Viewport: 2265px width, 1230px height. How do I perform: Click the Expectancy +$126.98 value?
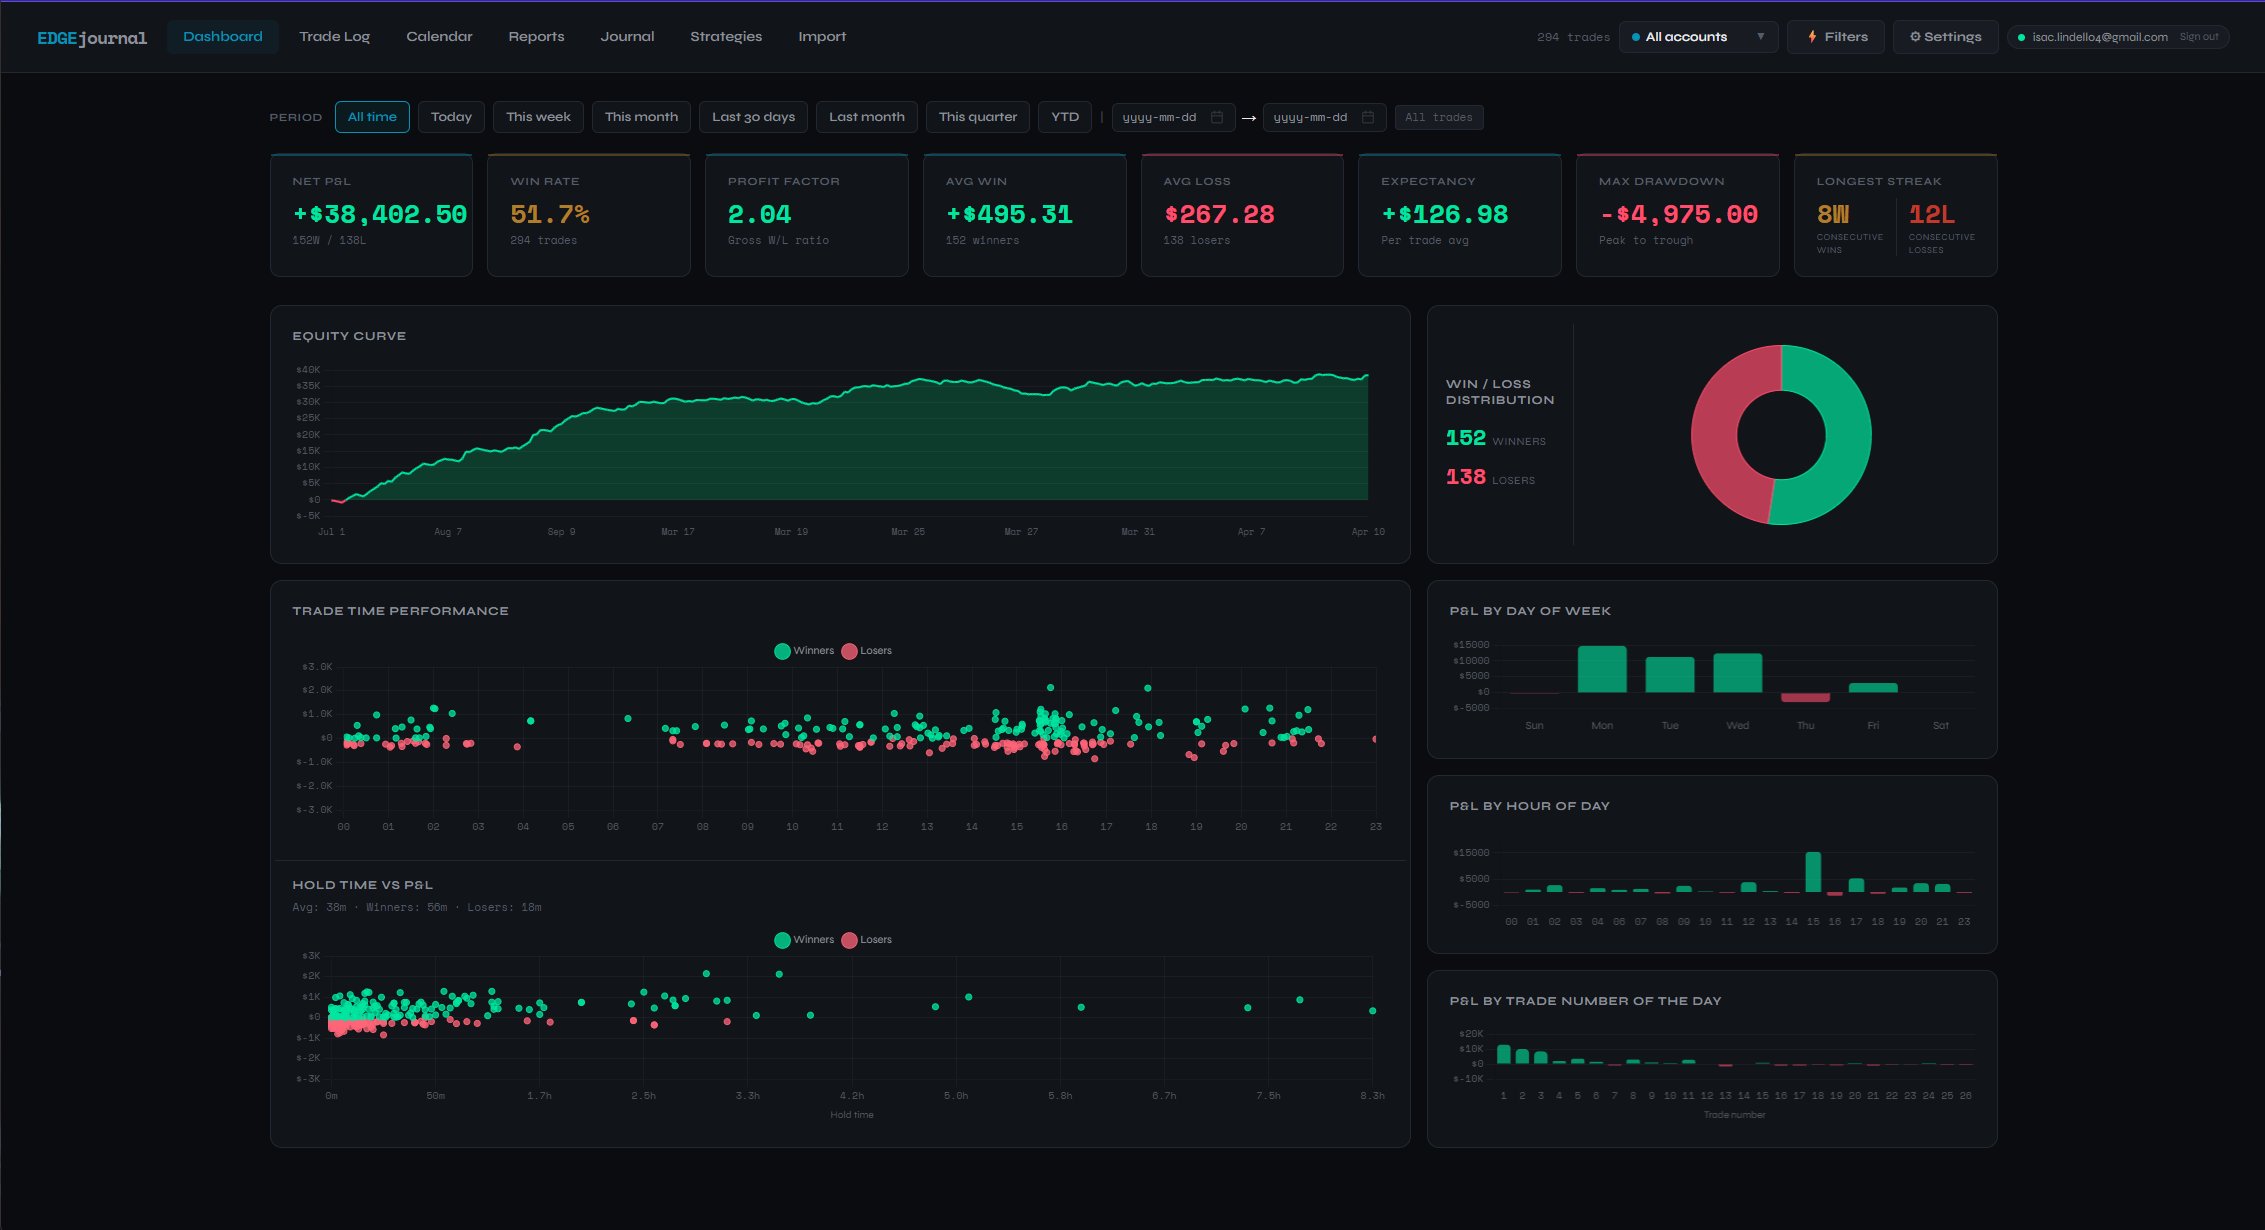[x=1445, y=215]
